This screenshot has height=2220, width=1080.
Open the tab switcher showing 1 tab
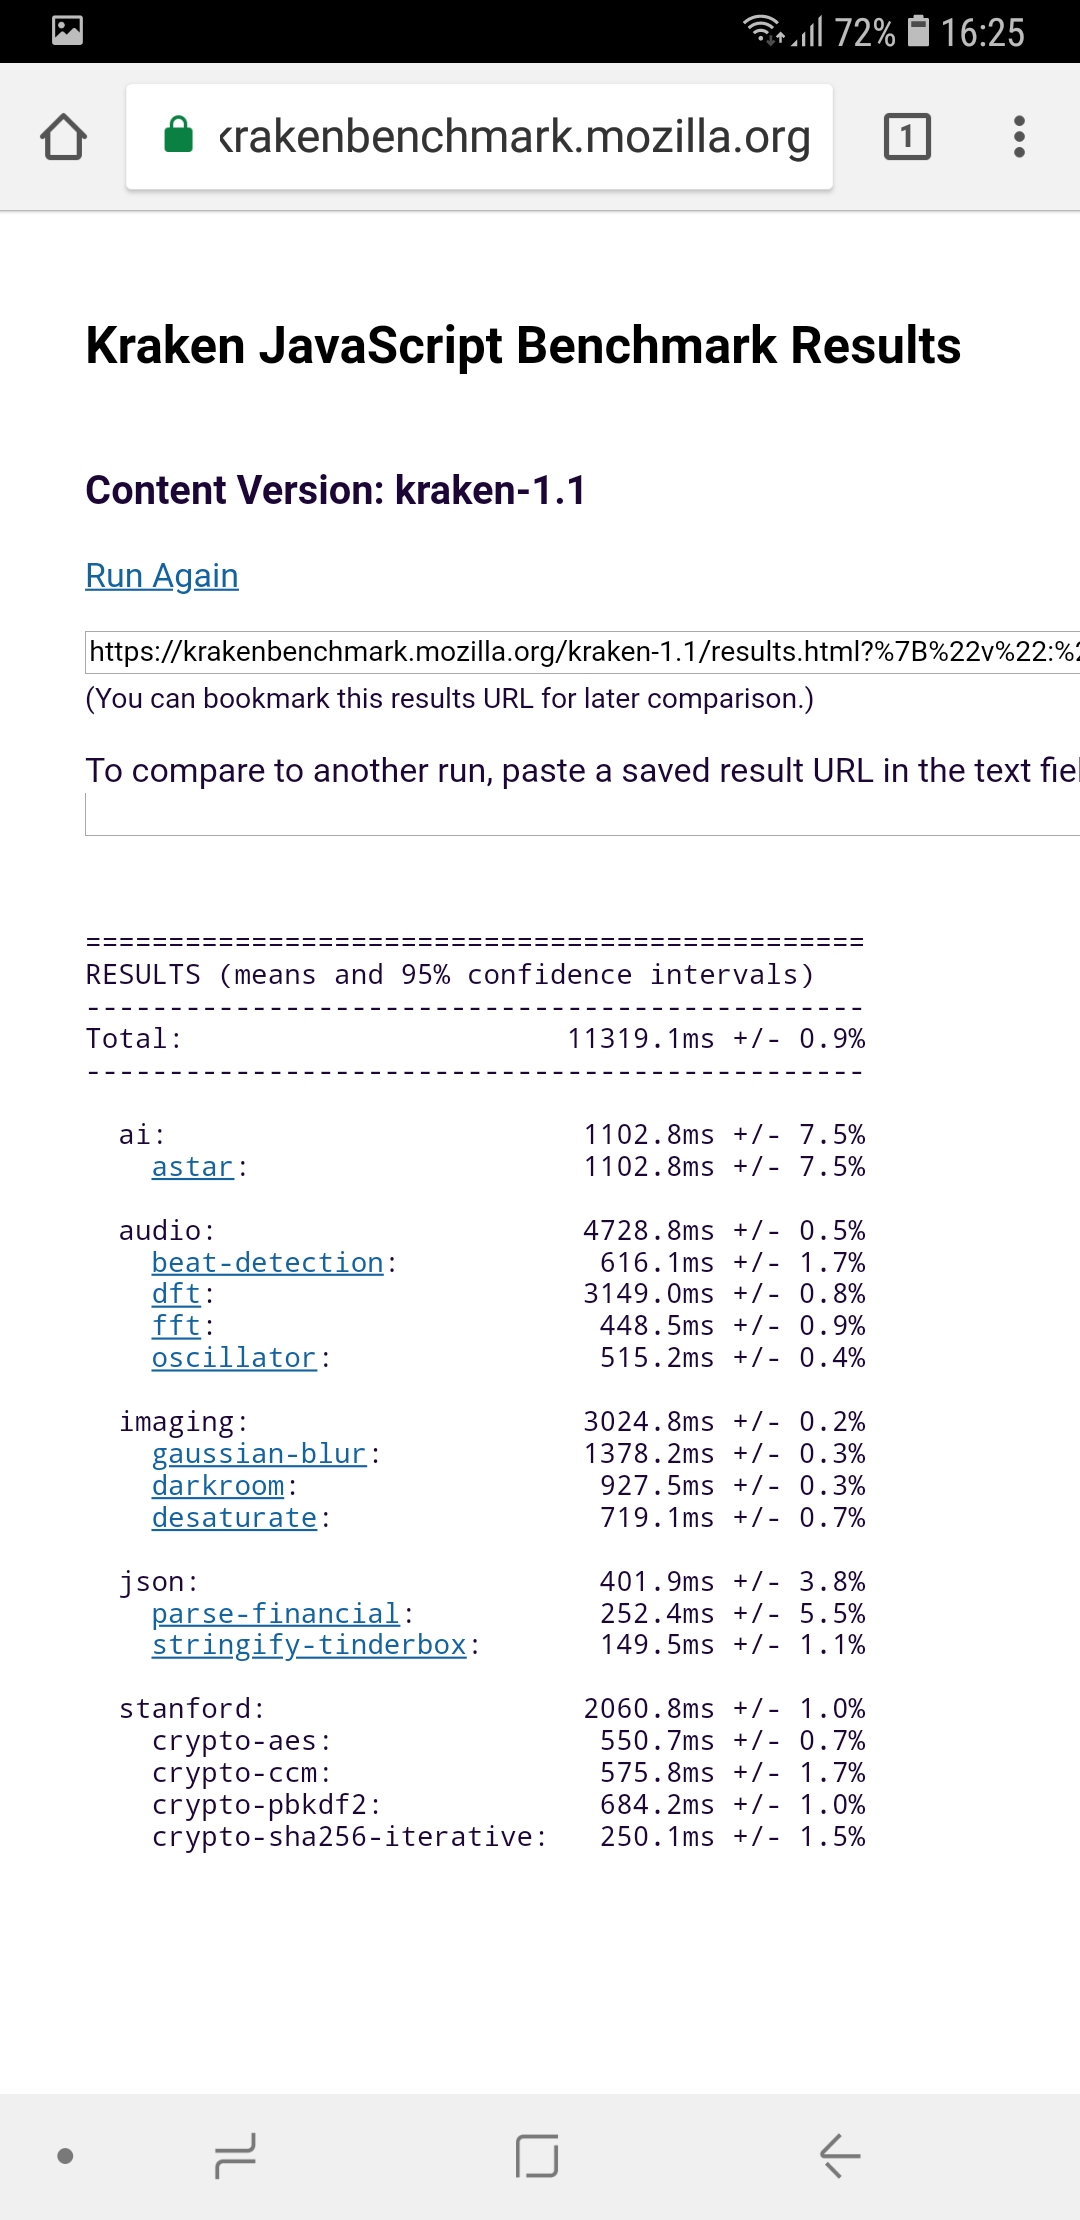[907, 137]
